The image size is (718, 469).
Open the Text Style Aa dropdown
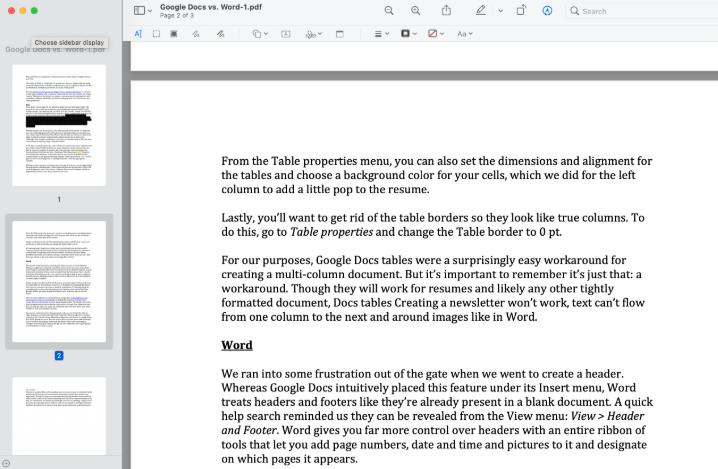[464, 34]
